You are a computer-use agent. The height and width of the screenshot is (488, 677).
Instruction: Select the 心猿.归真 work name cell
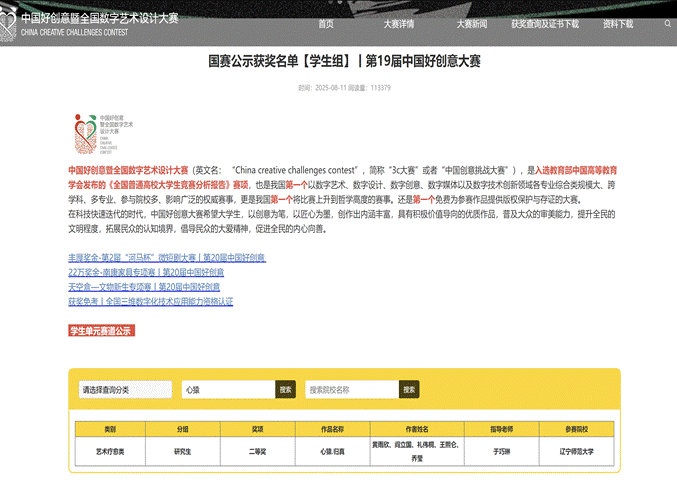coord(332,451)
